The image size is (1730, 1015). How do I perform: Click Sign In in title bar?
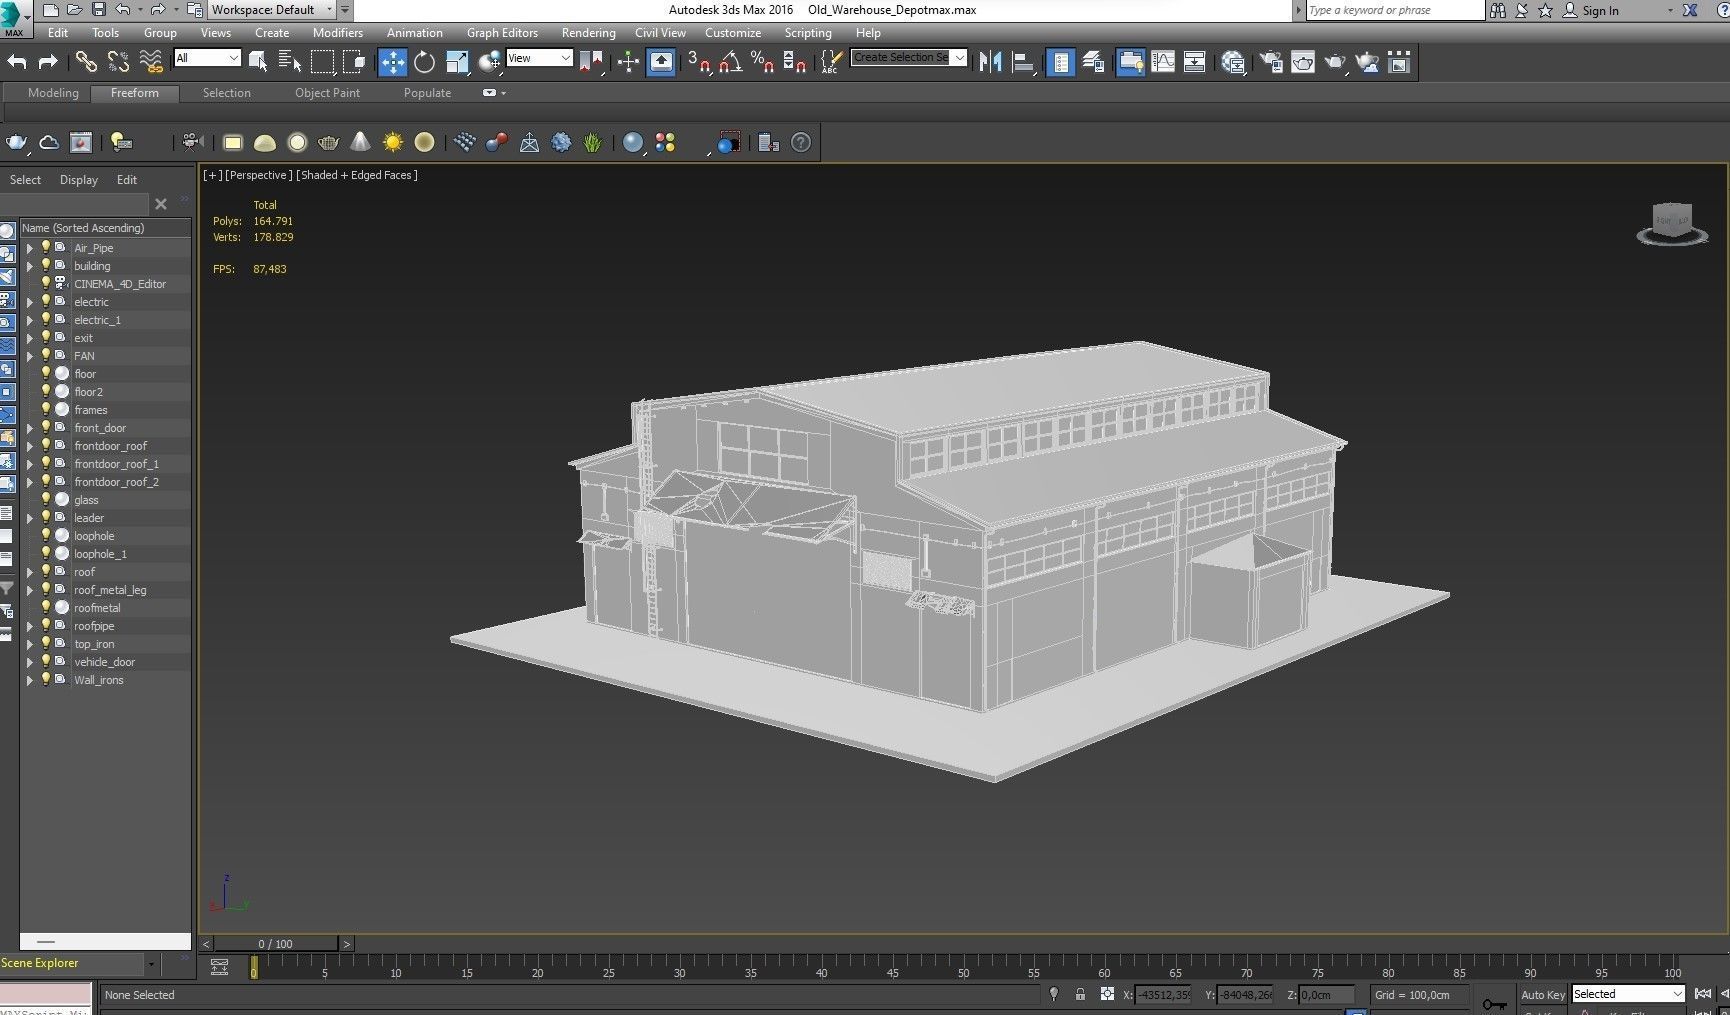click(x=1600, y=10)
